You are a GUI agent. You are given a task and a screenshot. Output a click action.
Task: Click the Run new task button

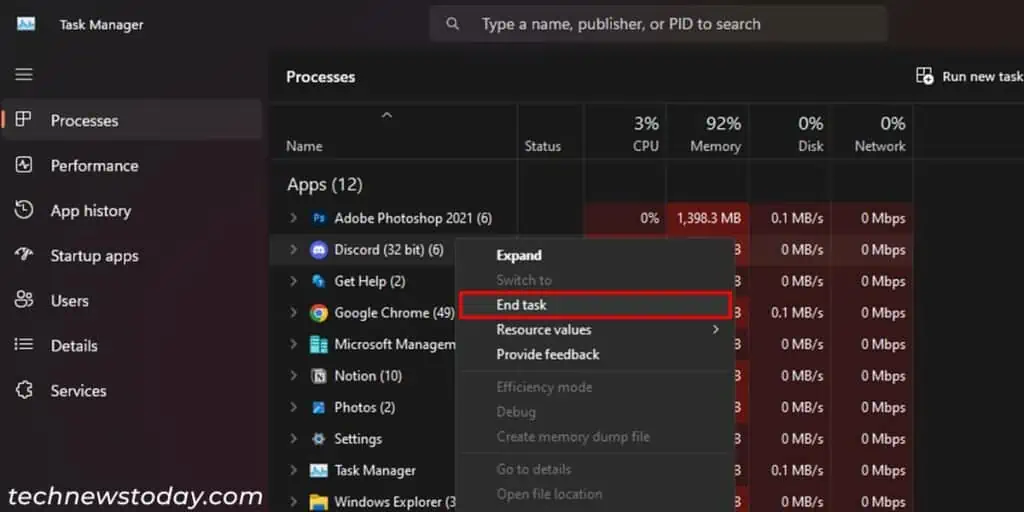(x=969, y=76)
